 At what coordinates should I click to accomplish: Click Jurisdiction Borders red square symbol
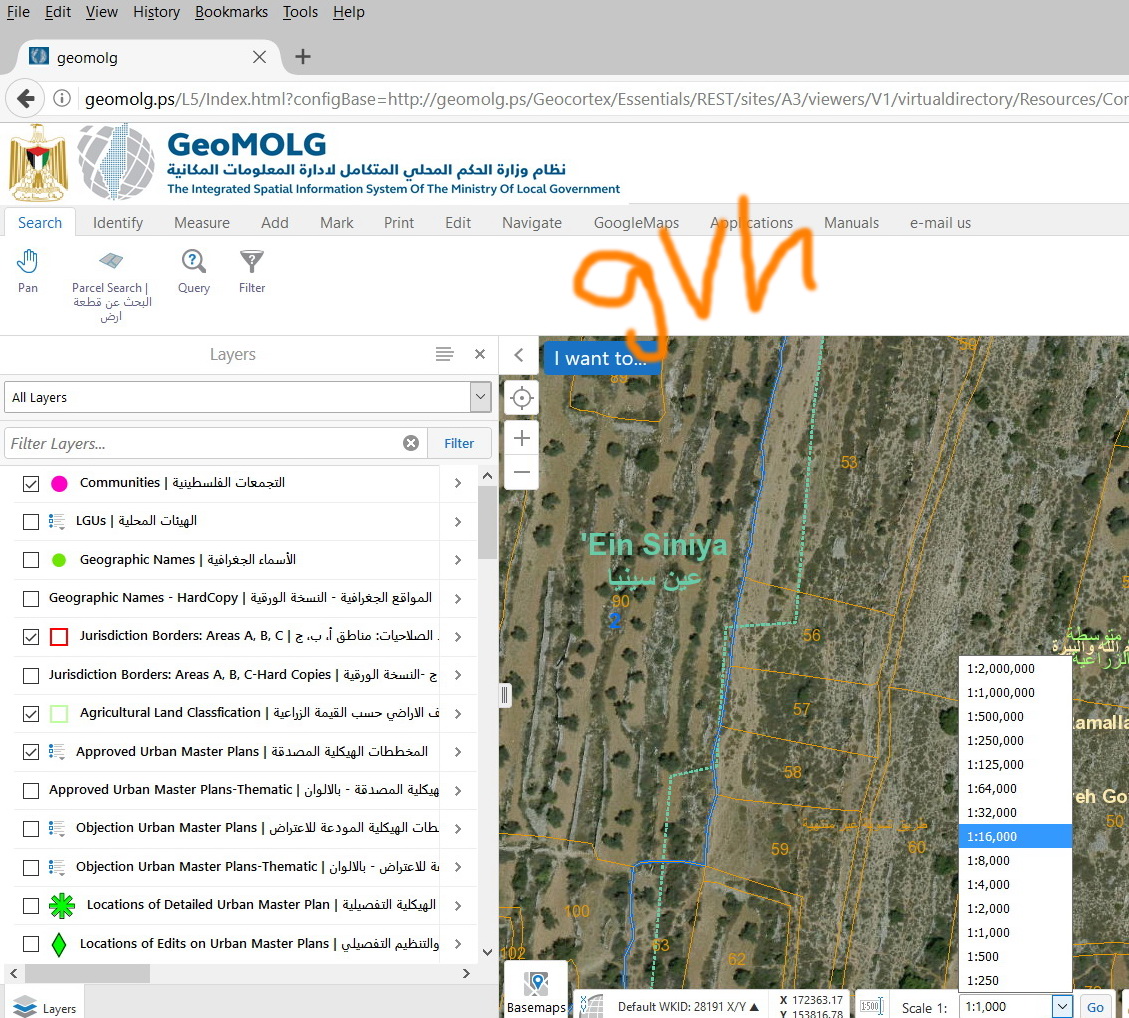coord(59,637)
